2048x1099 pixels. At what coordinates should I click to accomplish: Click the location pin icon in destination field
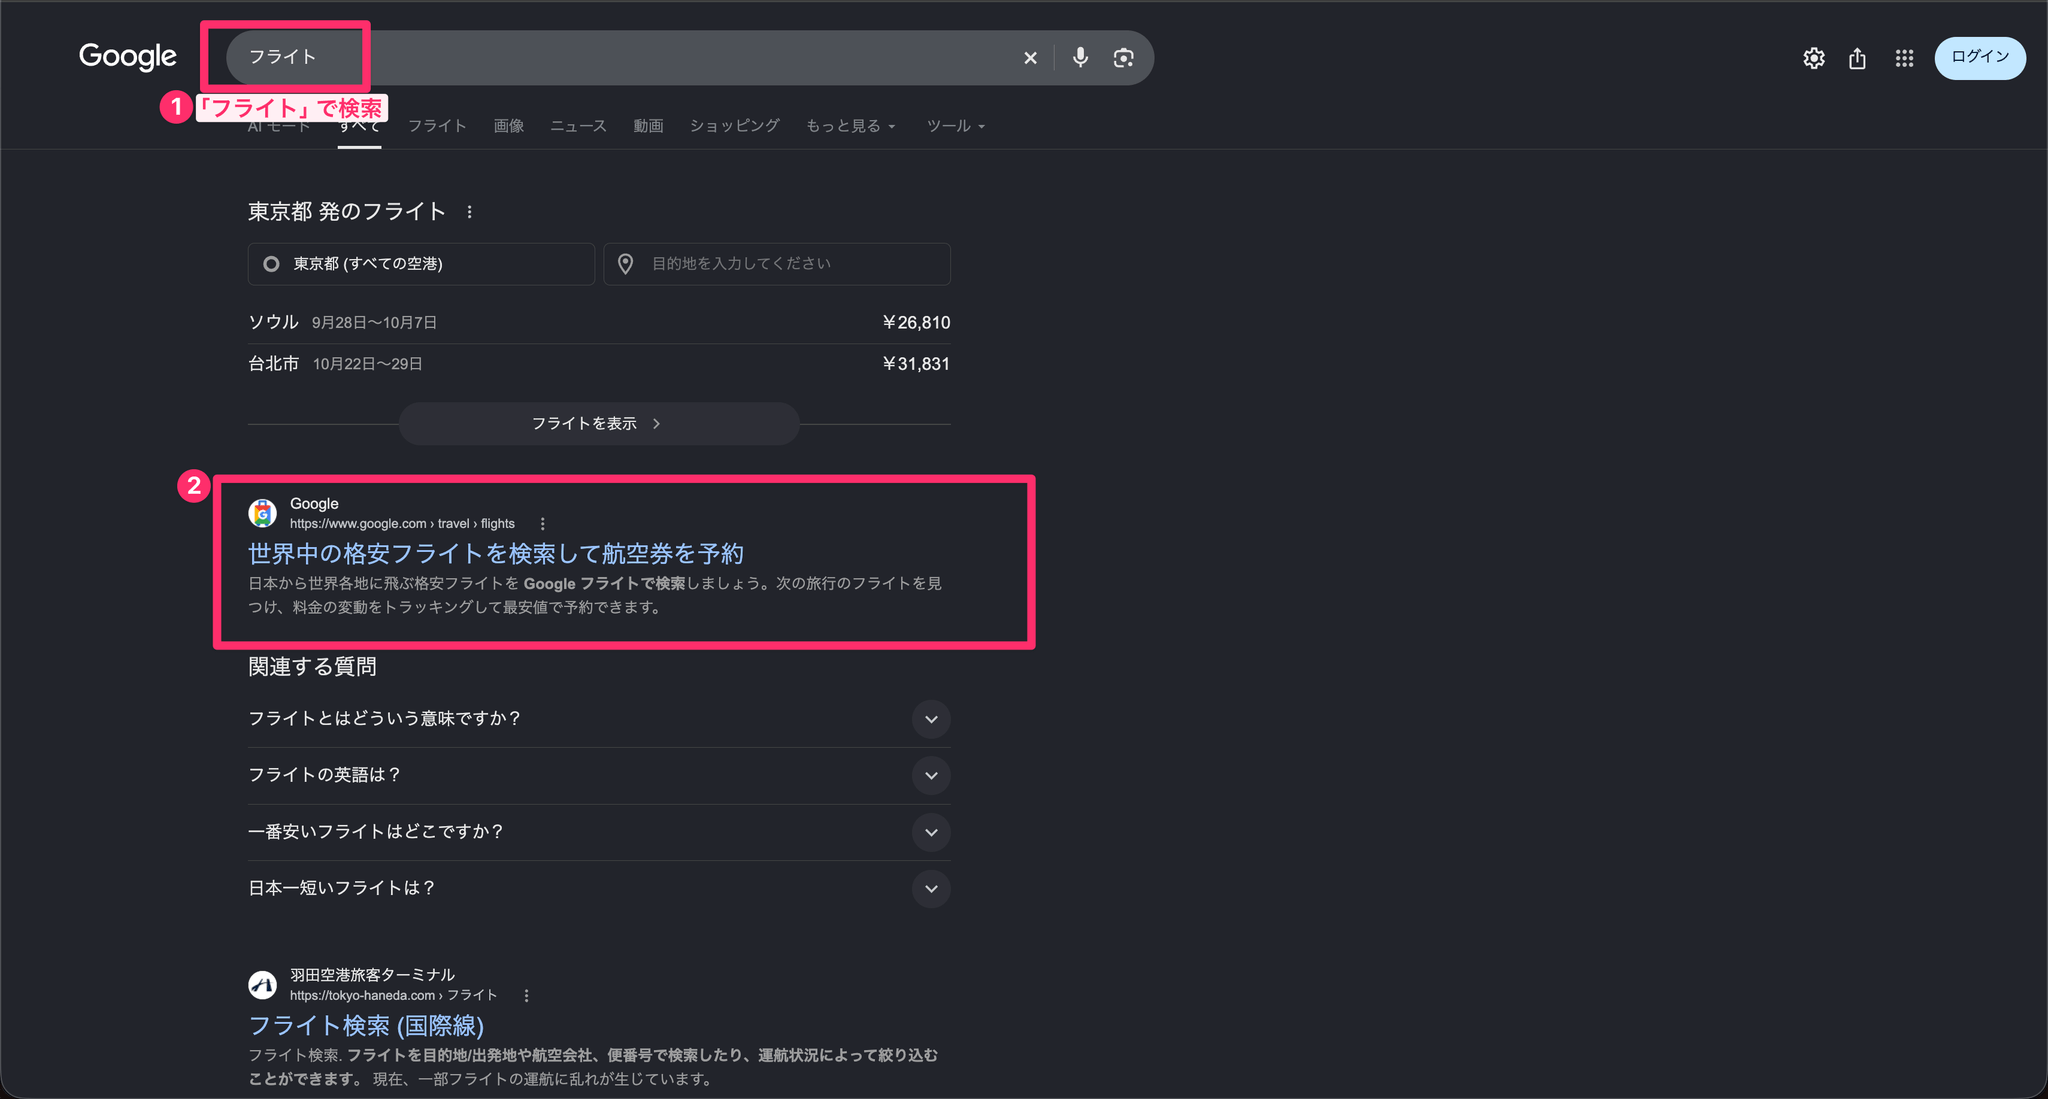tap(625, 264)
